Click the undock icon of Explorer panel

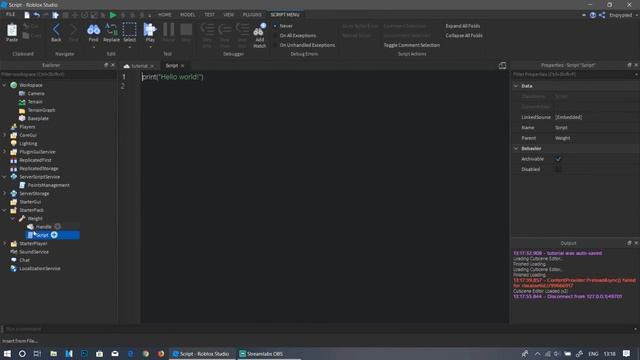pos(106,65)
